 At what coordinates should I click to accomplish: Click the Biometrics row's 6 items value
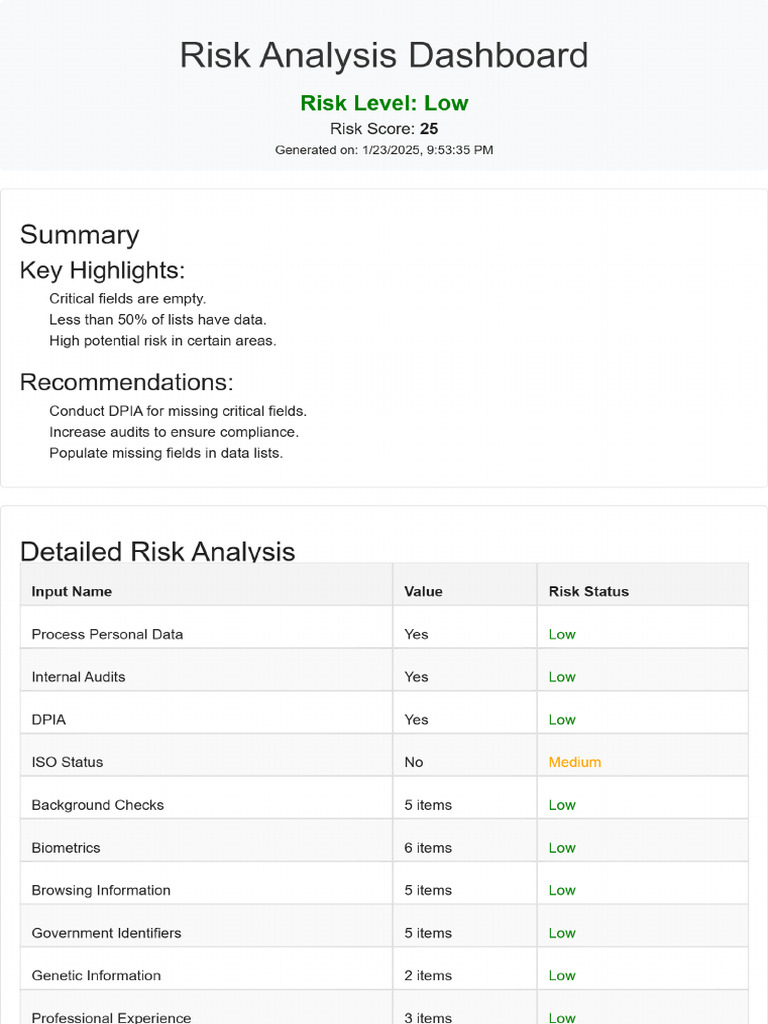(x=428, y=848)
